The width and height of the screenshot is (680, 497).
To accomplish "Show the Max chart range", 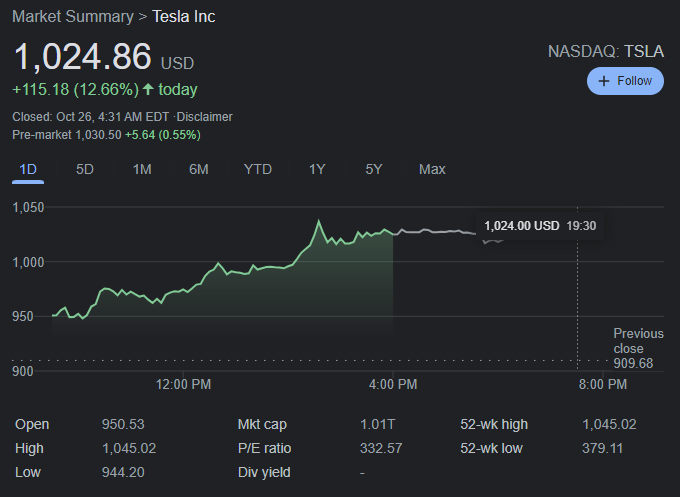I will (x=432, y=169).
